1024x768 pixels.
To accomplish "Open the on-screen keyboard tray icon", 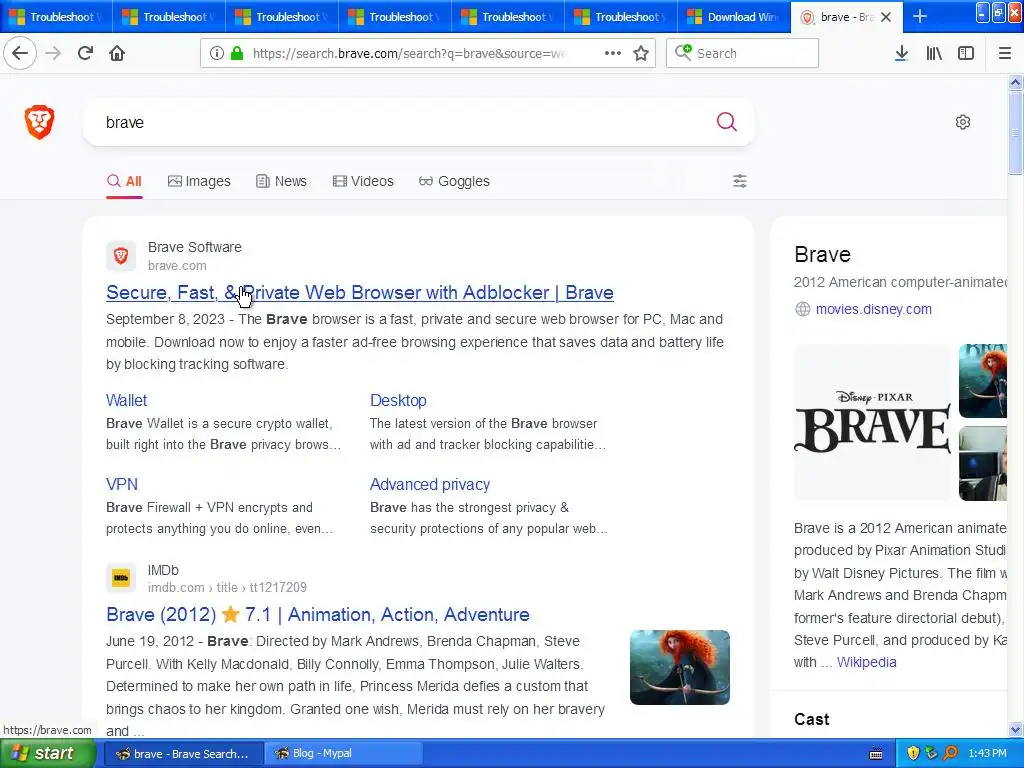I will (x=876, y=754).
